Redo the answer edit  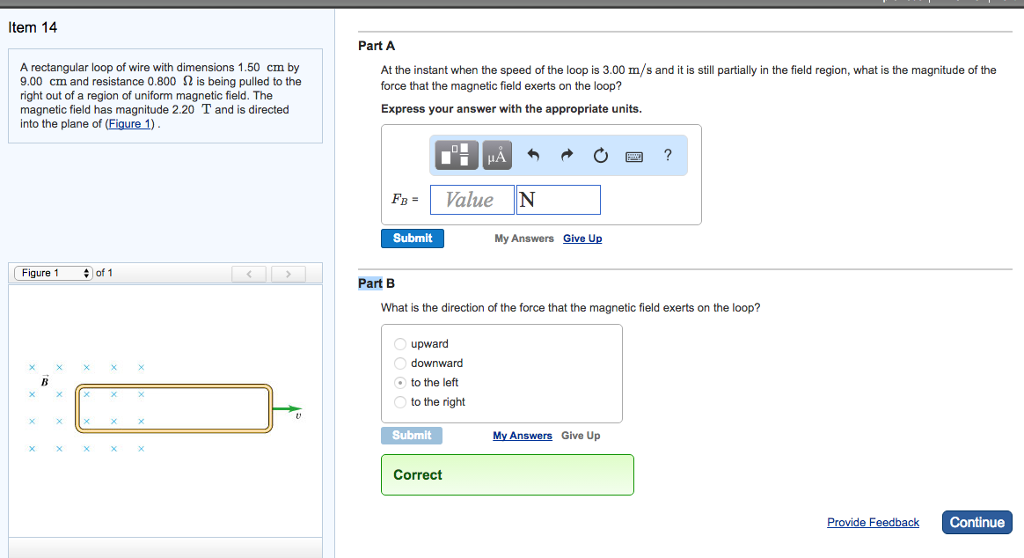(x=567, y=156)
